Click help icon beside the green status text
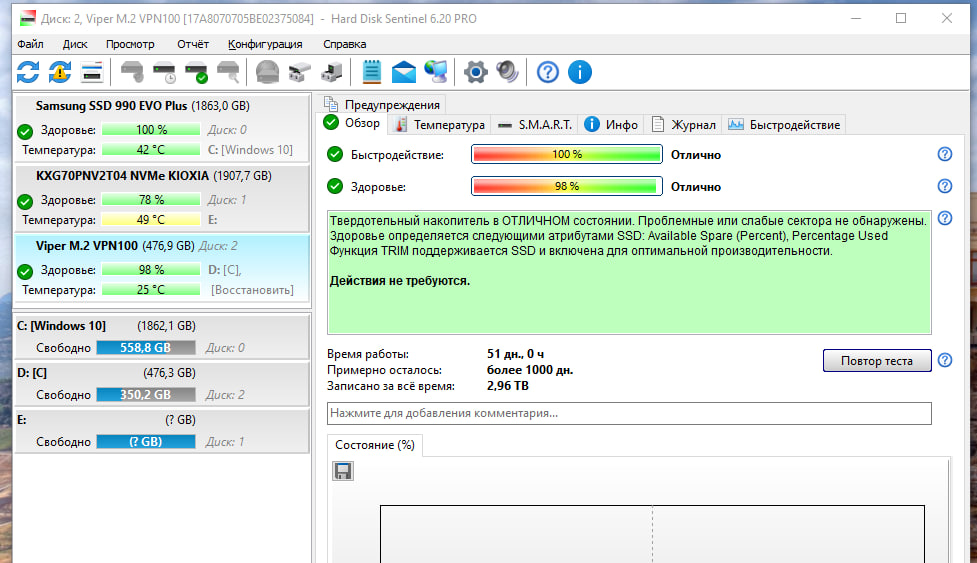 [x=945, y=218]
